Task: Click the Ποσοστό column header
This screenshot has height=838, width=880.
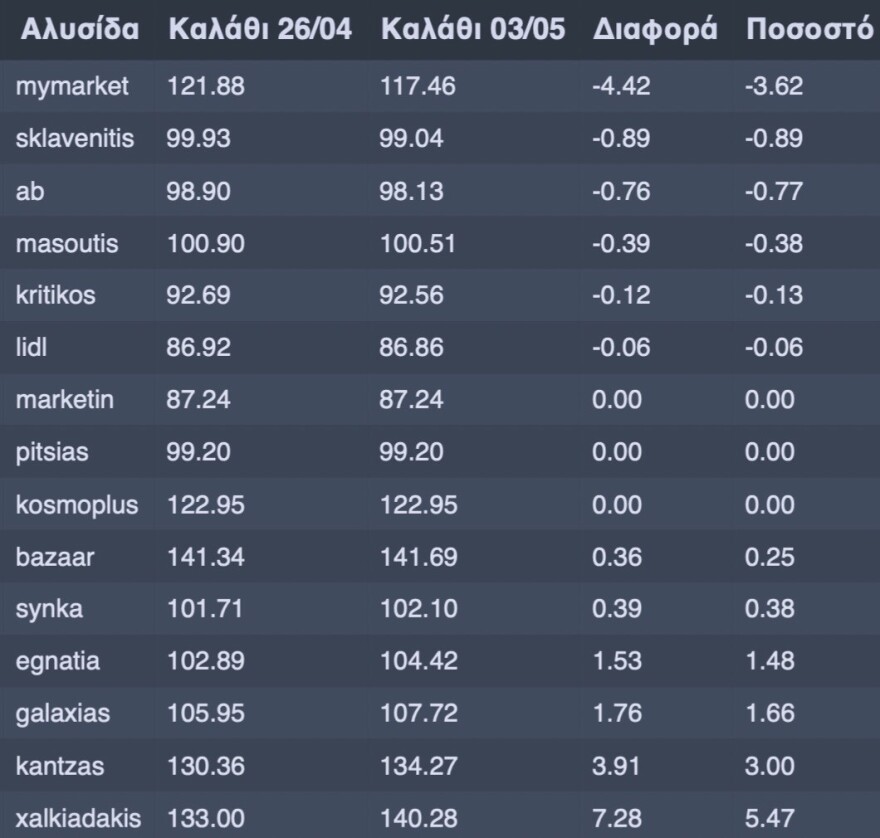Action: pyautogui.click(x=810, y=30)
